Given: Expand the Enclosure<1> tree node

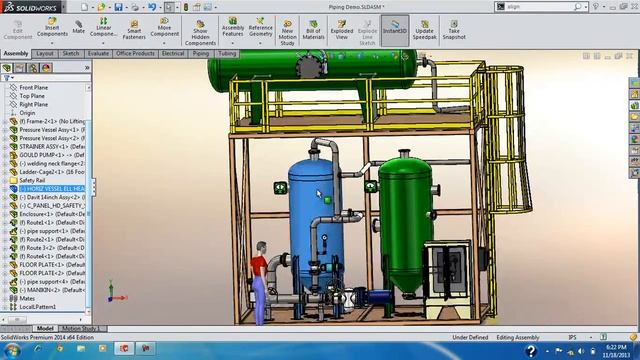Looking at the screenshot, I should pyautogui.click(x=5, y=214).
